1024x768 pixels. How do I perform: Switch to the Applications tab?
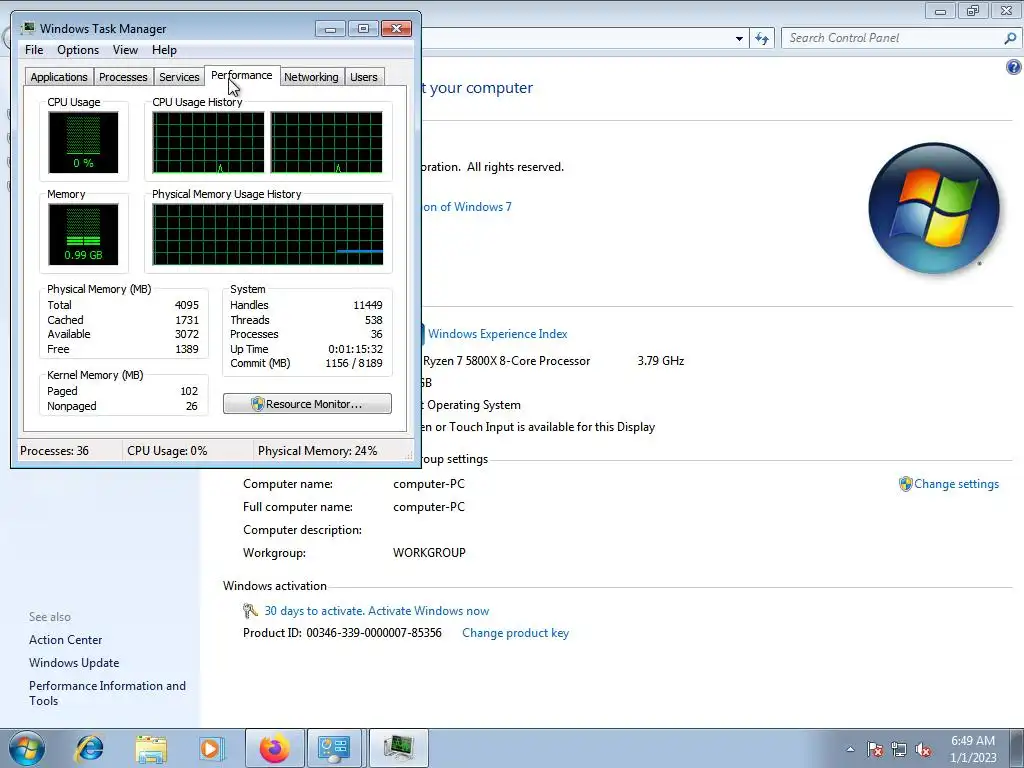59,77
